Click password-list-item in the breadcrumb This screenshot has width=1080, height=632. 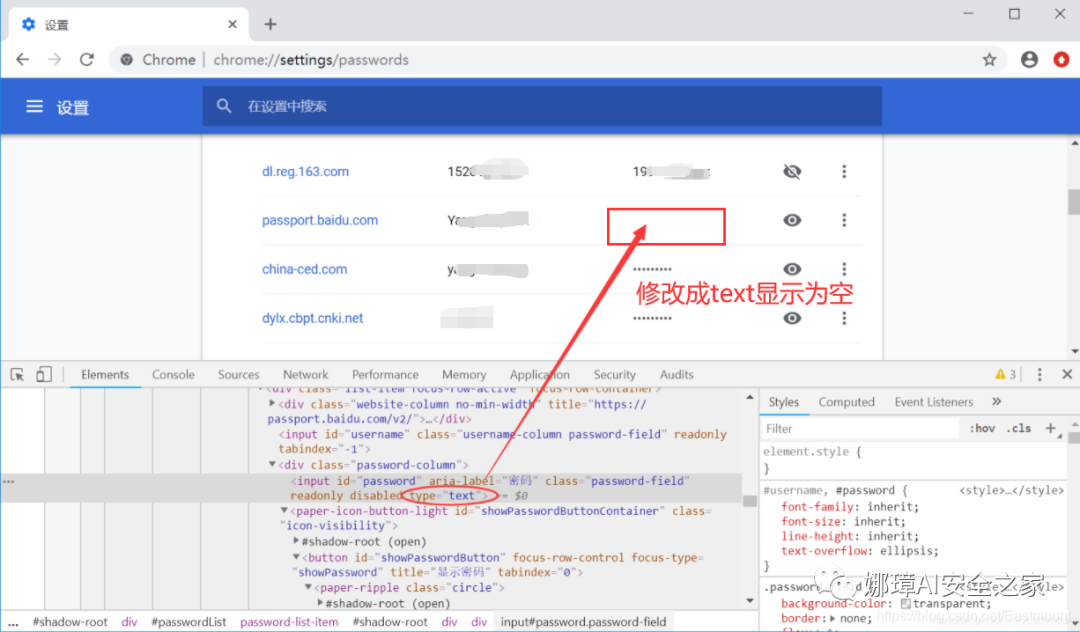[289, 622]
